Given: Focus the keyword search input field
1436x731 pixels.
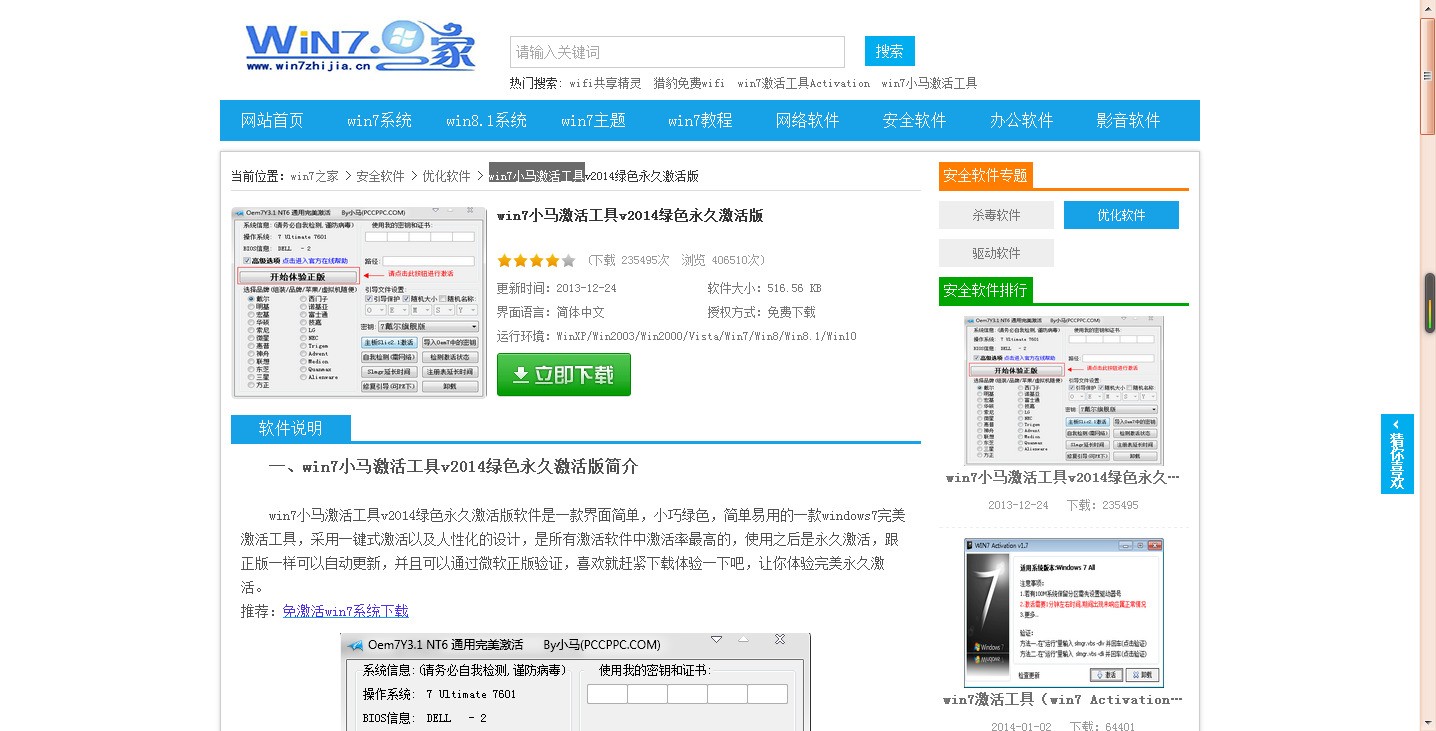Looking at the screenshot, I should (677, 52).
